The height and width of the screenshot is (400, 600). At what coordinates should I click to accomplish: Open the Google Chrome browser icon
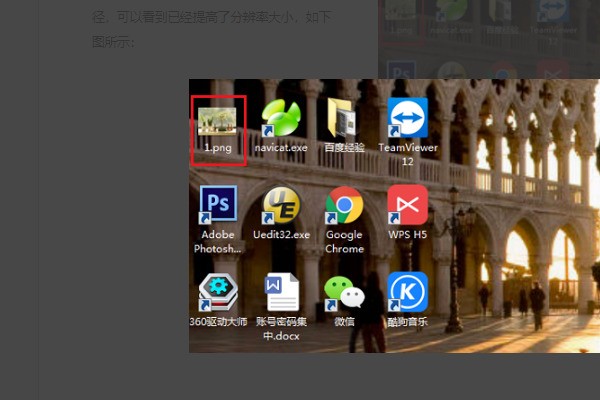point(344,205)
